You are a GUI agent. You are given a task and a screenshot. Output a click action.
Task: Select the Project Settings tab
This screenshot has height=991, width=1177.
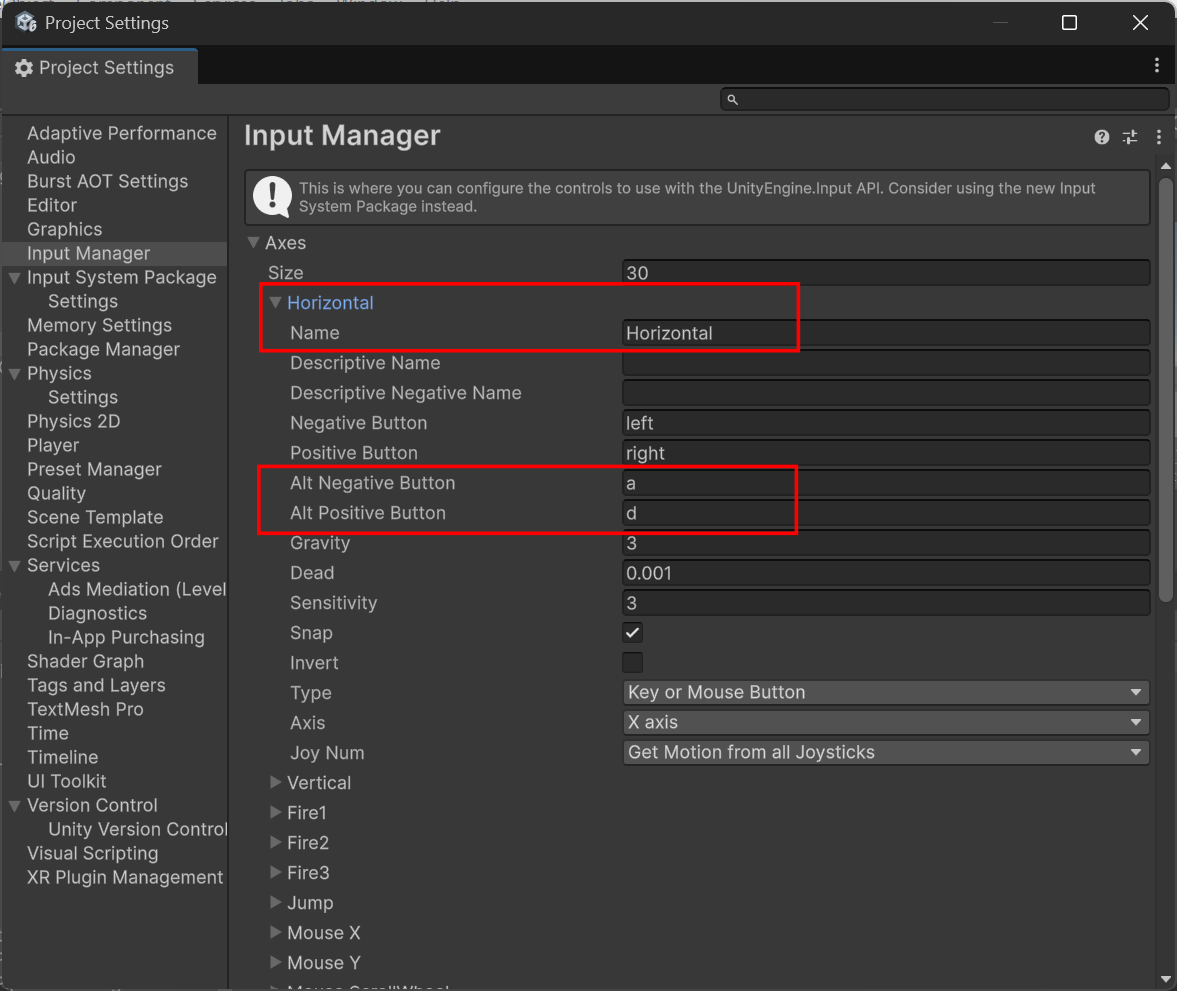[99, 67]
